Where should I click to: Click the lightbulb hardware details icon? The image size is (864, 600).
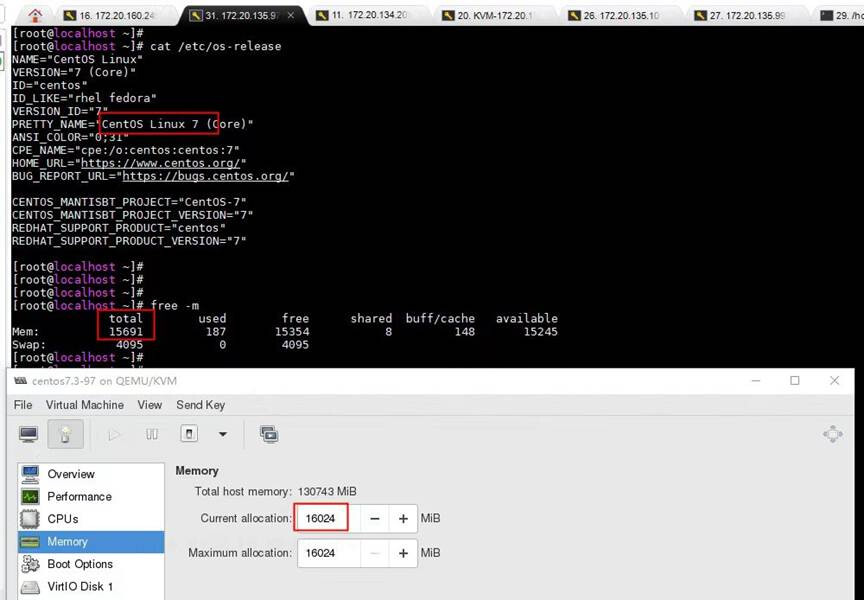click(x=66, y=434)
